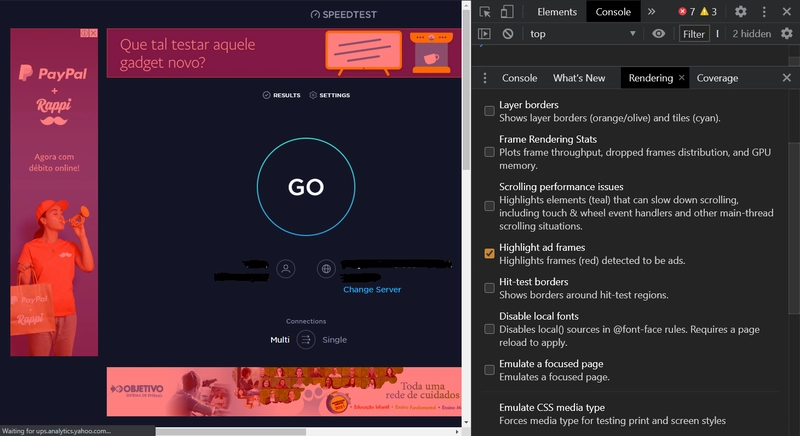Enable the Layer borders checkbox
800x436 pixels.
pyautogui.click(x=489, y=111)
